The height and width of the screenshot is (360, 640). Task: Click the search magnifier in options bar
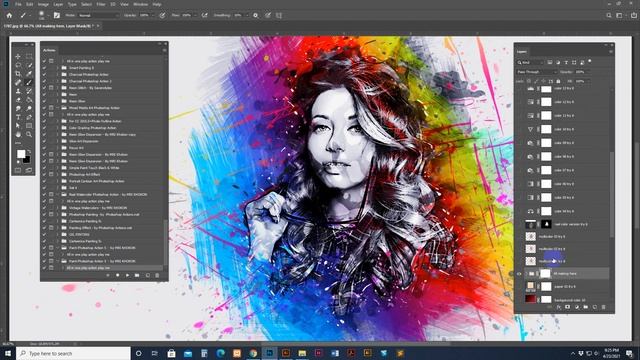point(609,15)
